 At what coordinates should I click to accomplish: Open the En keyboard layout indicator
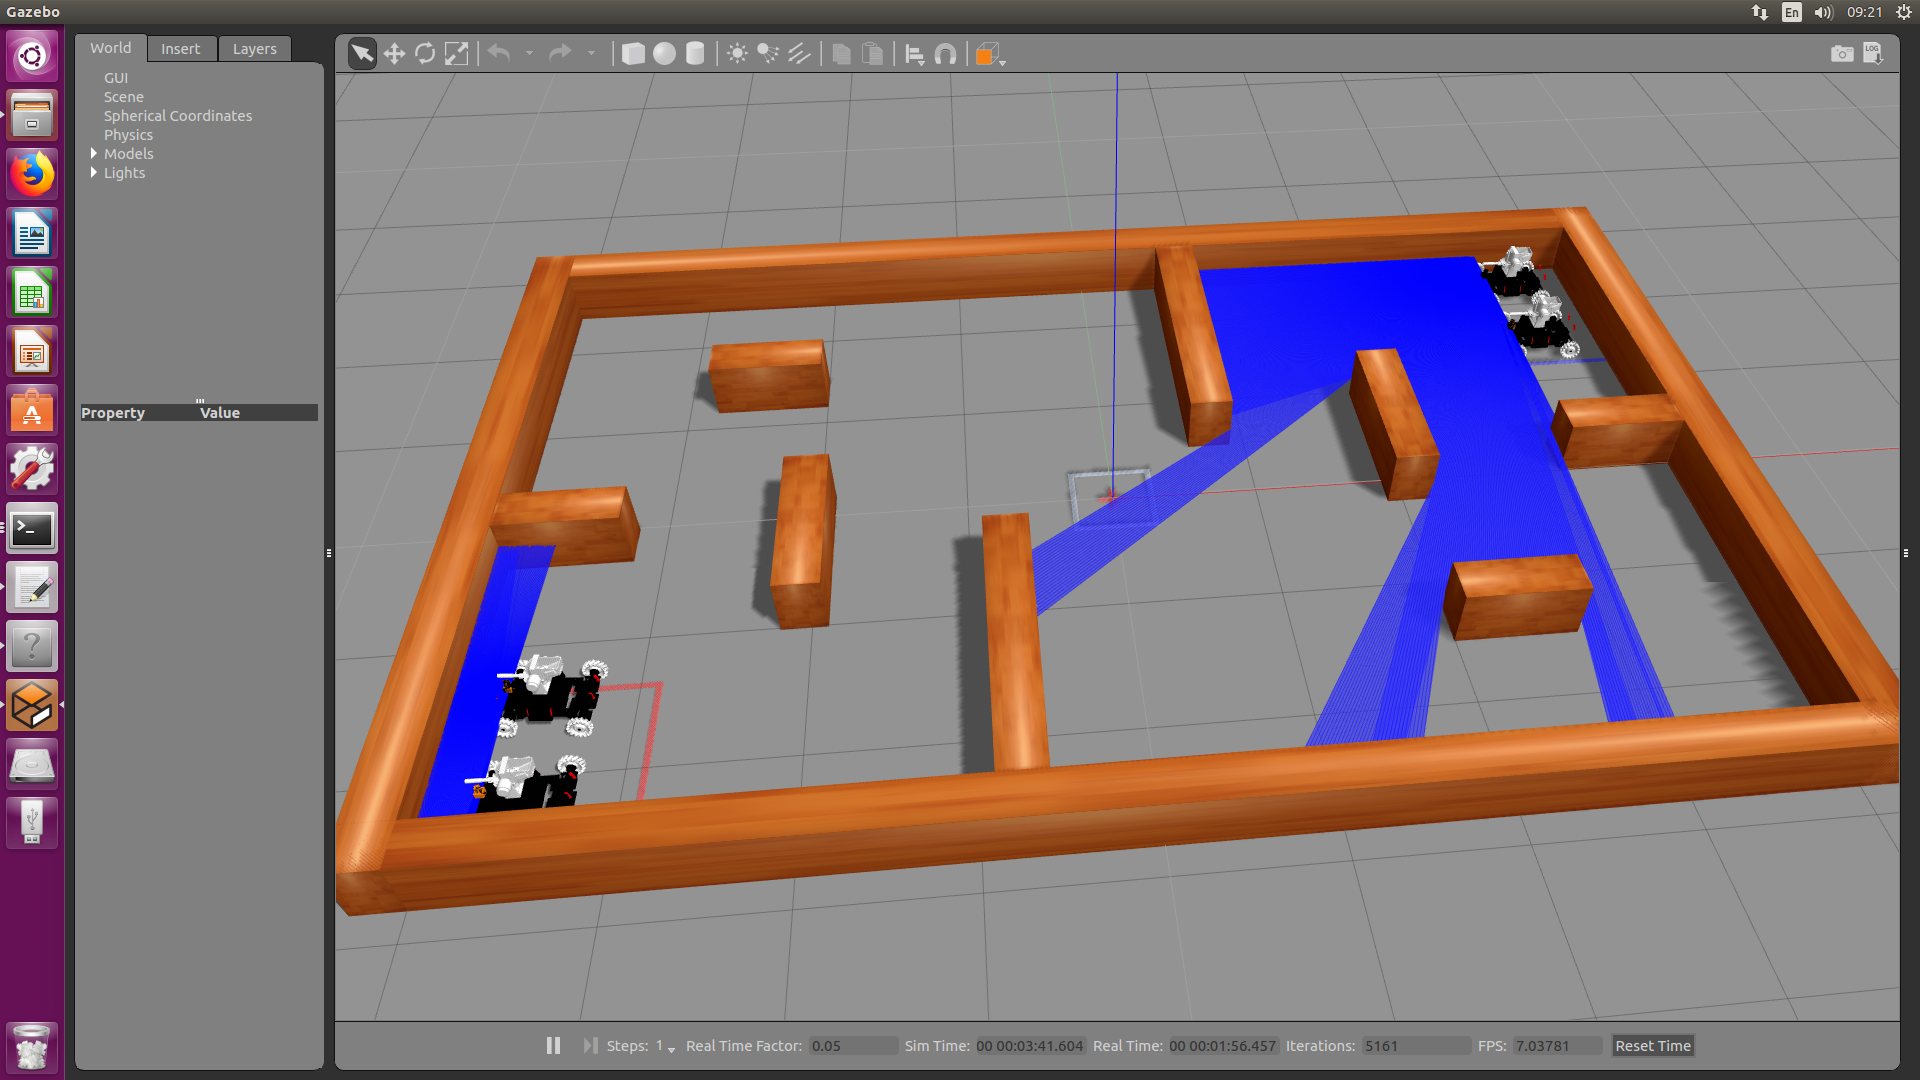pos(1792,12)
